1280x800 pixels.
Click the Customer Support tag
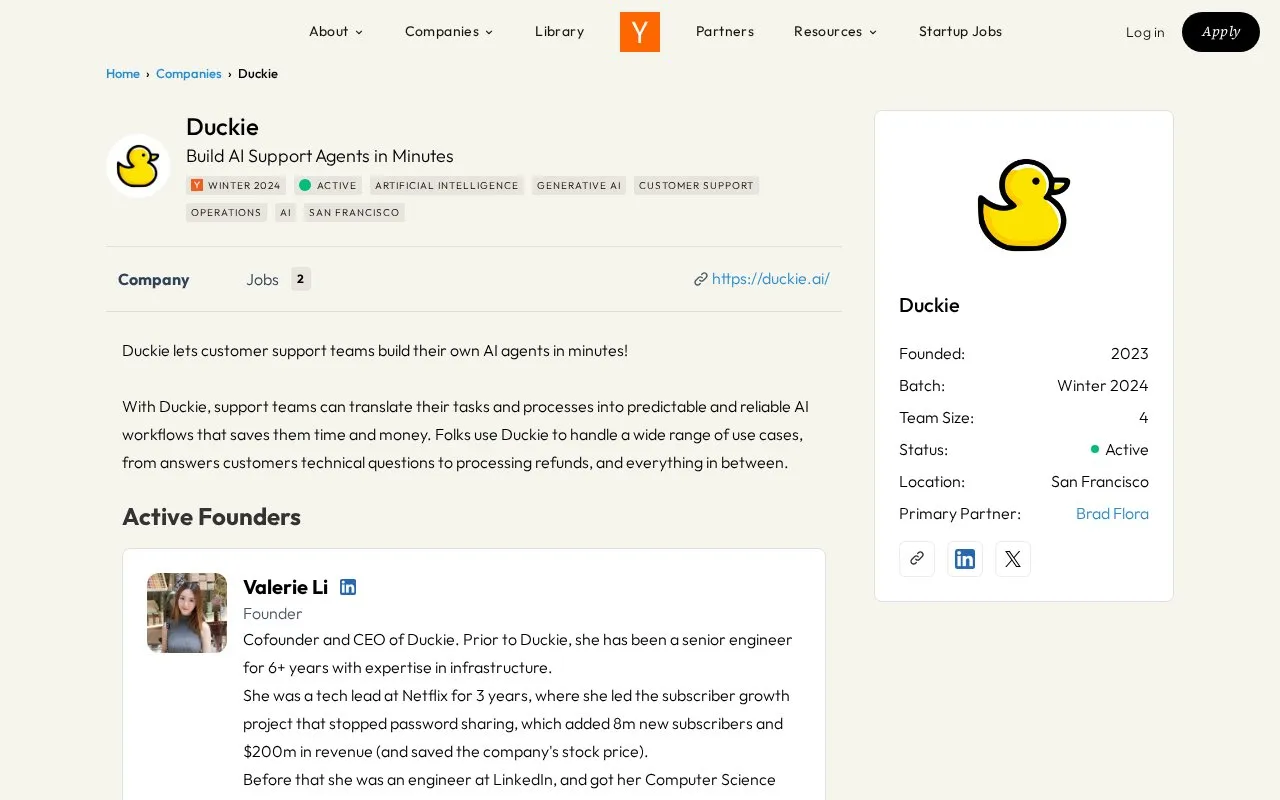(696, 185)
